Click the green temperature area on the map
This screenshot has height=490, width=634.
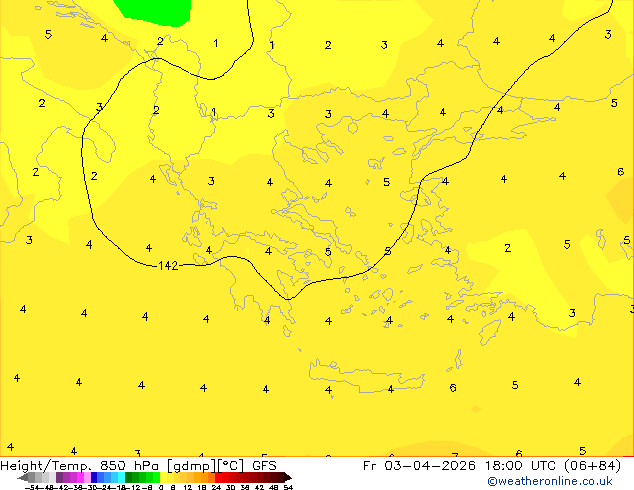click(x=156, y=12)
